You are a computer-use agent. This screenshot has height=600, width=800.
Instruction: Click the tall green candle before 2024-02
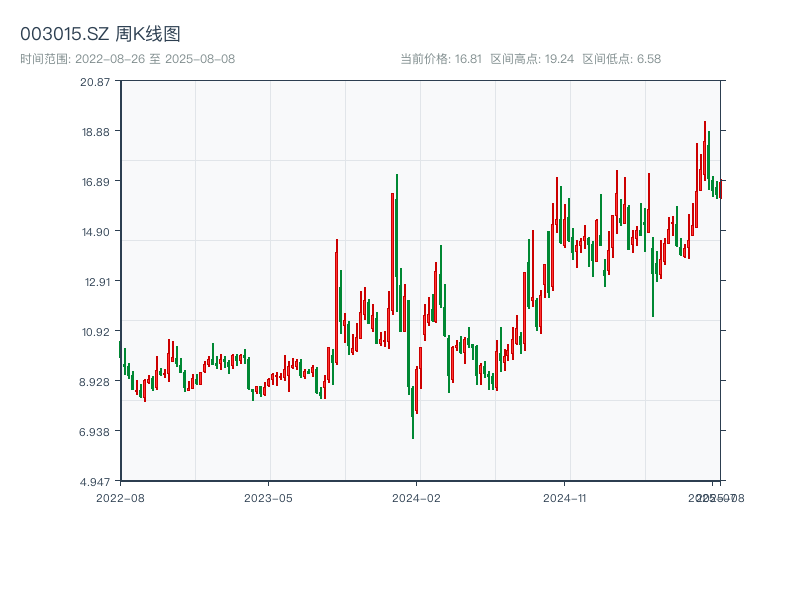point(397,250)
